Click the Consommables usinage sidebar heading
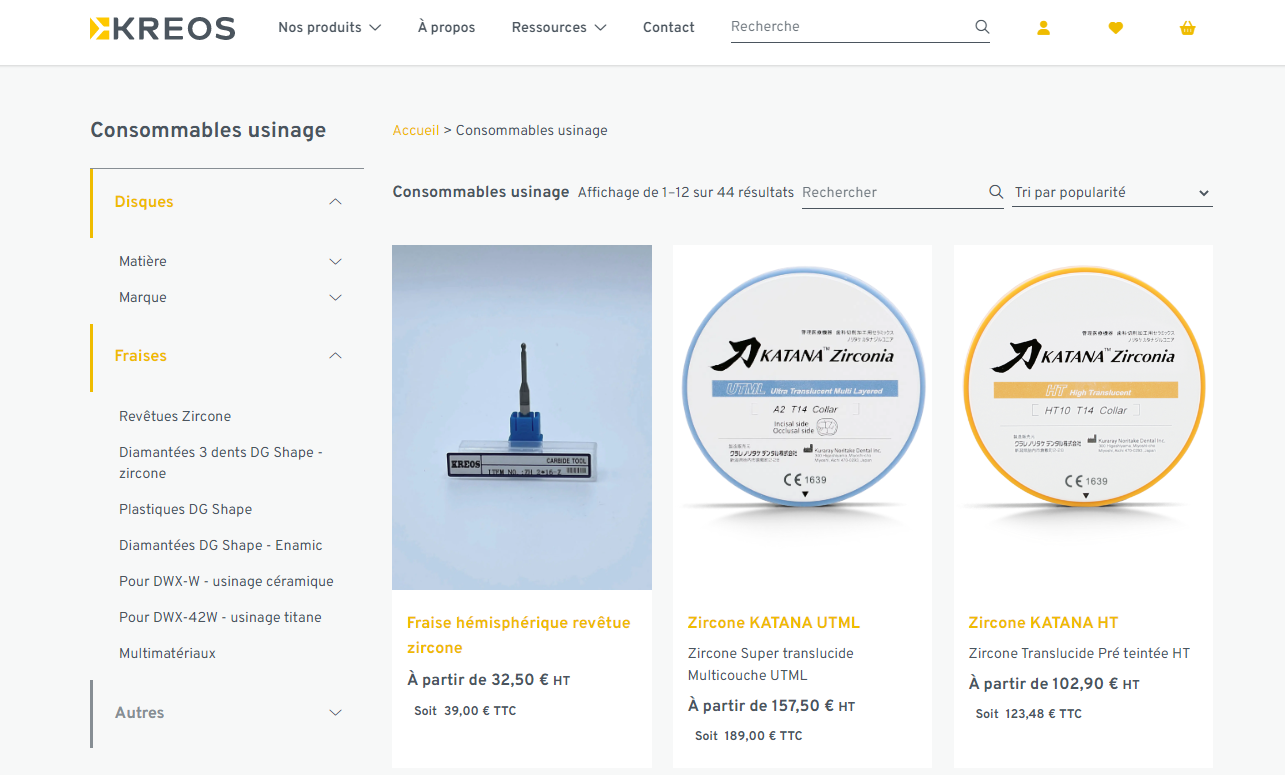Image resolution: width=1285 pixels, height=775 pixels. [x=208, y=130]
